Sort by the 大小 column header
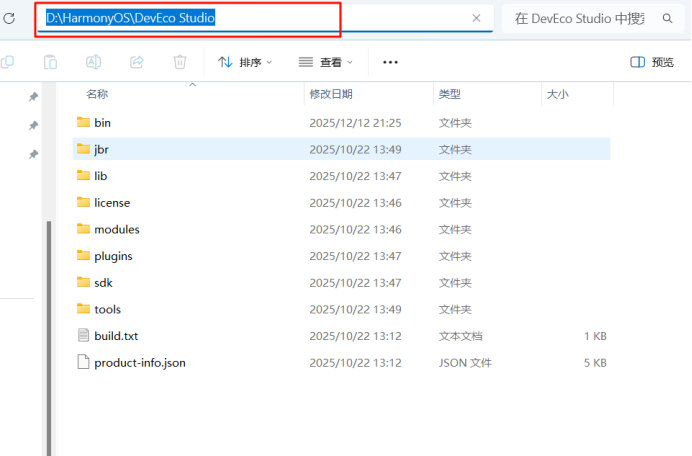 pos(557,94)
